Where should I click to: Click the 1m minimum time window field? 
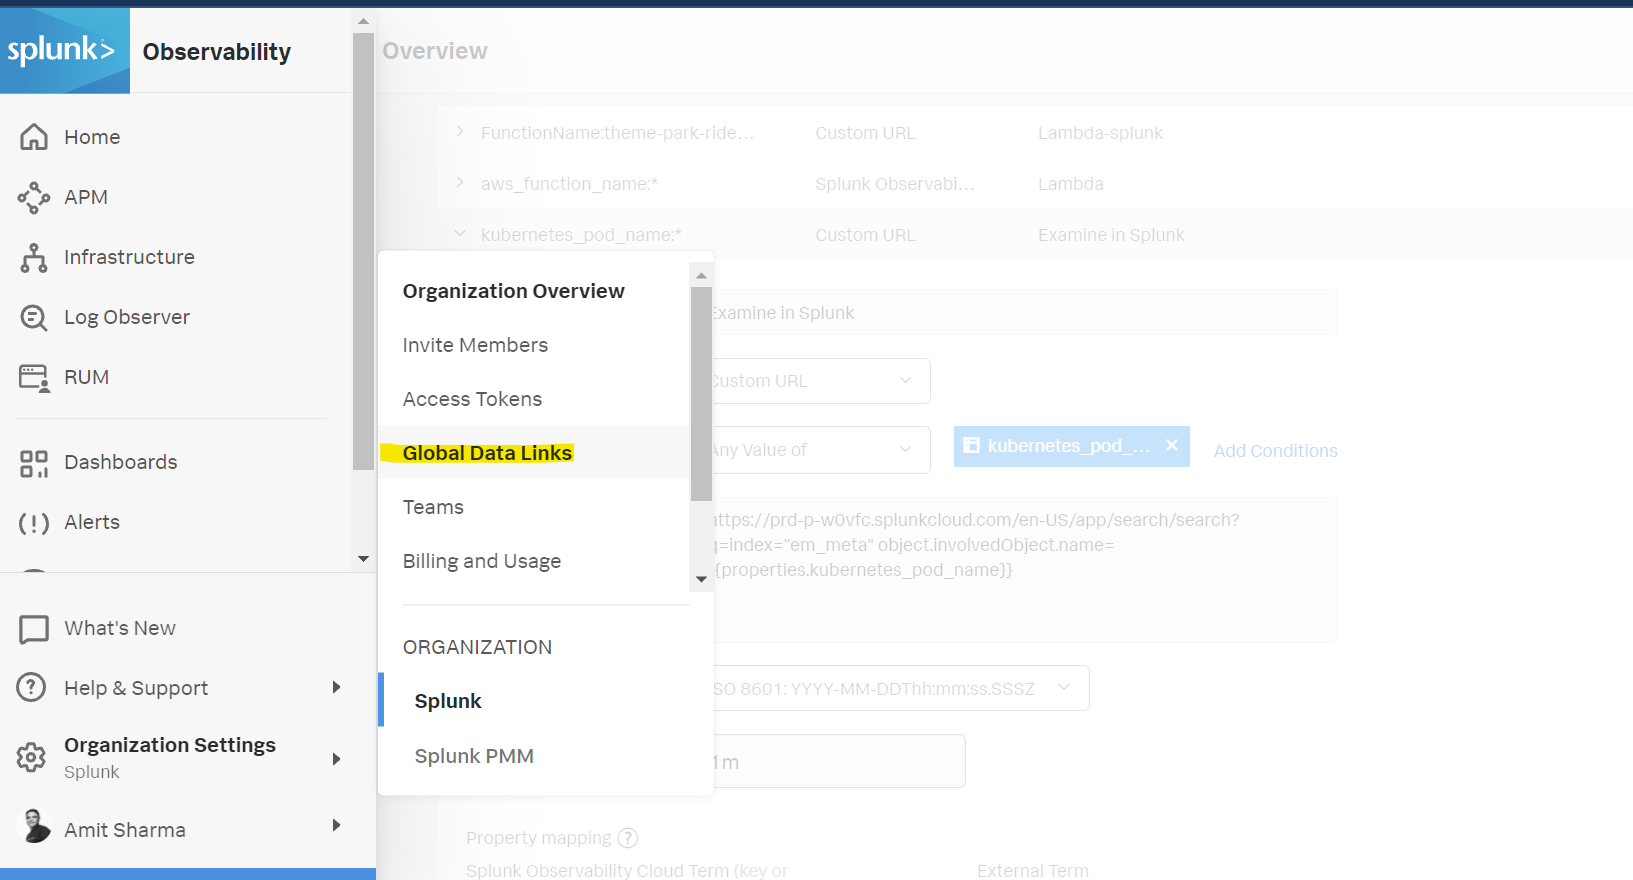click(x=839, y=761)
